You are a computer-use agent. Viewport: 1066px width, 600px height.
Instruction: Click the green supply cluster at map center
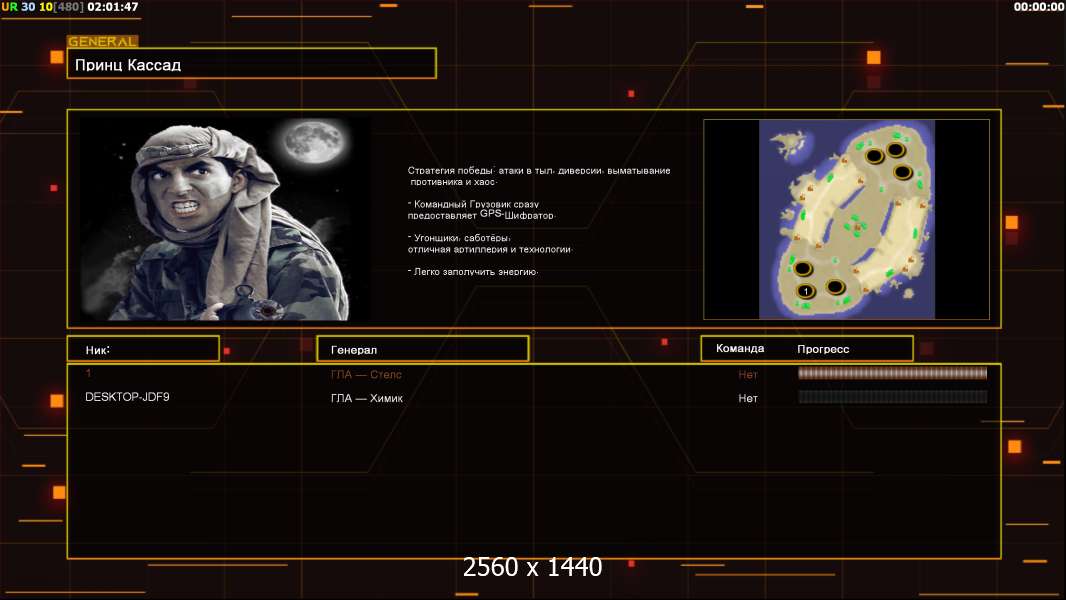pos(856,224)
